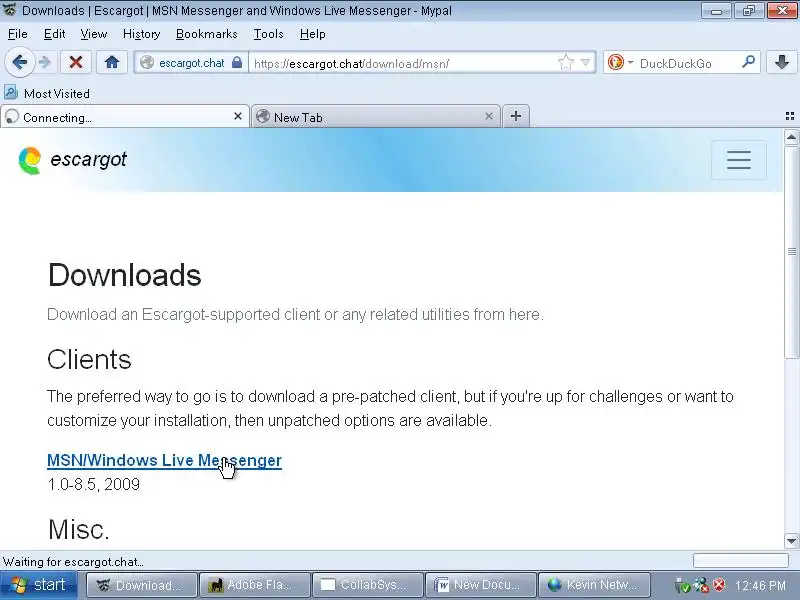Click the red security shield tray icon
The height and width of the screenshot is (600, 800).
(x=719, y=585)
